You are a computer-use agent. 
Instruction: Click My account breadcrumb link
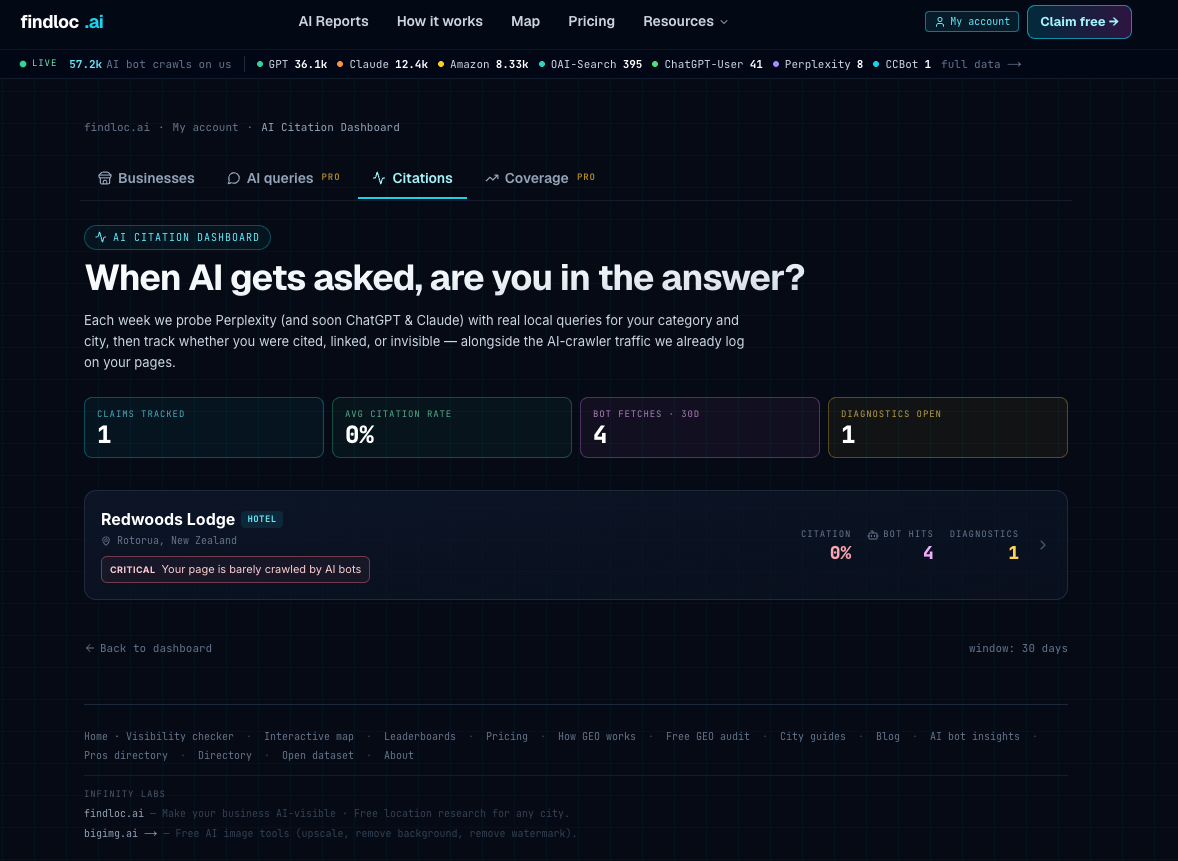click(x=205, y=128)
